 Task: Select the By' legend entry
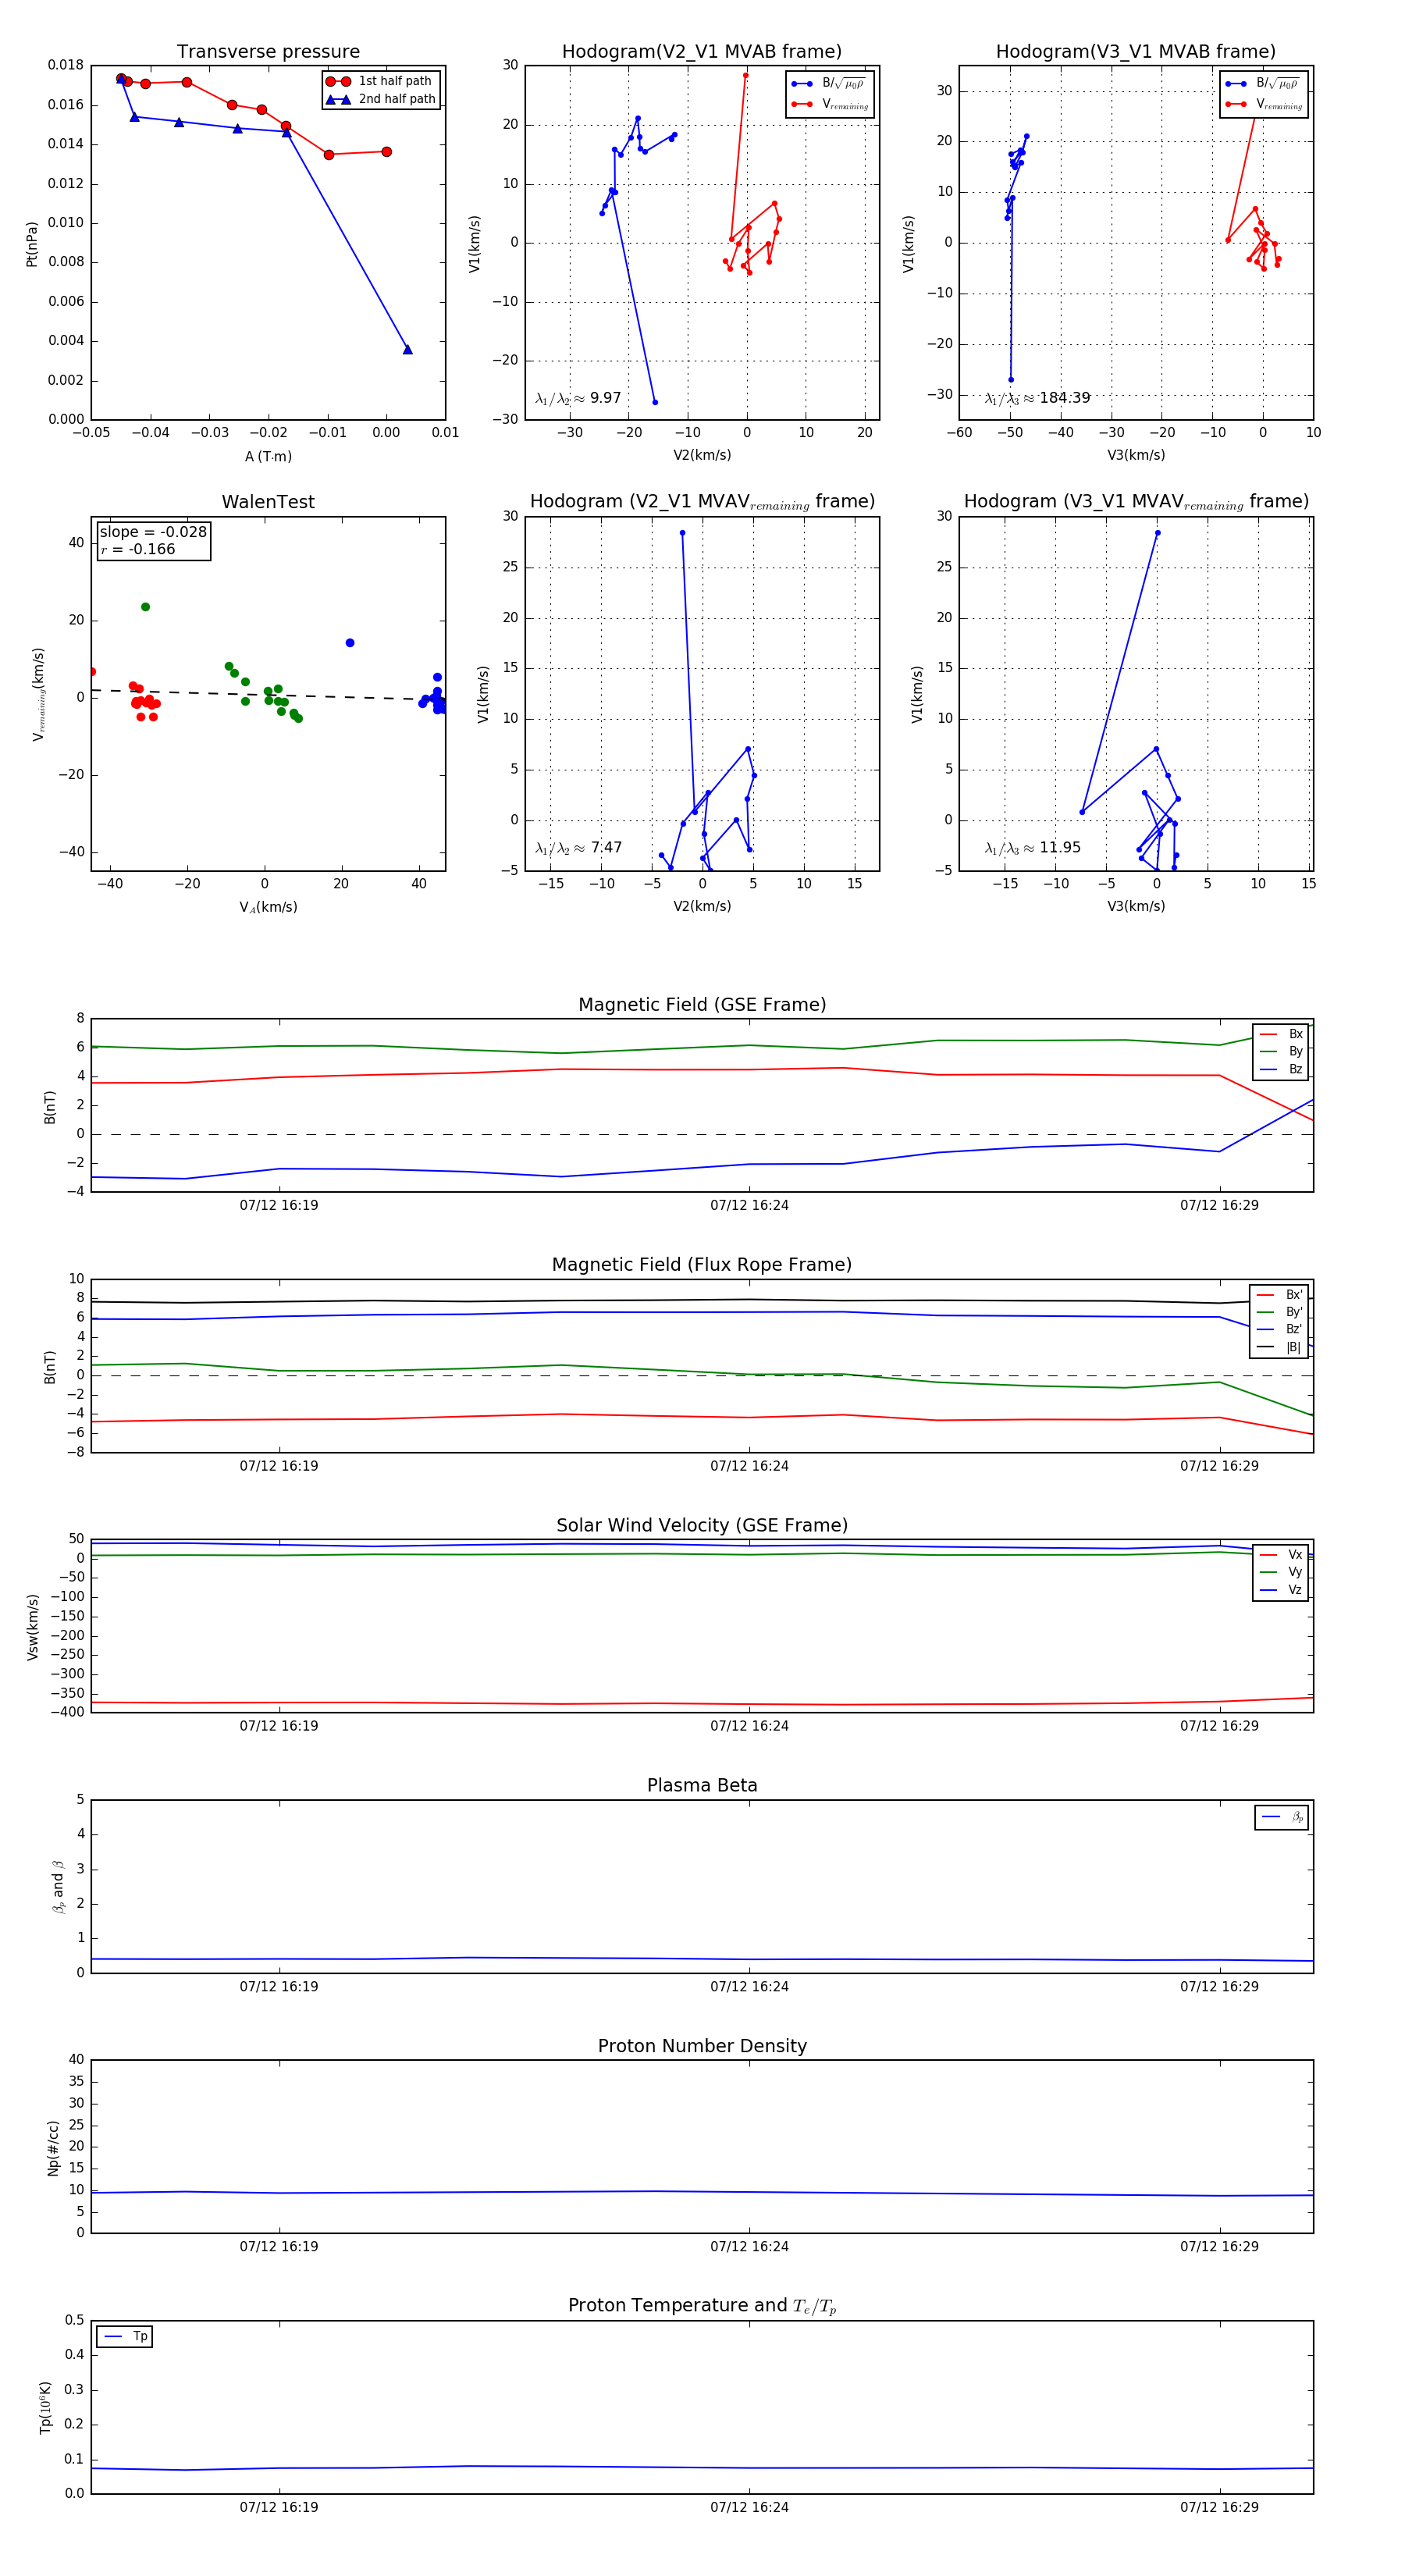[1279, 1312]
